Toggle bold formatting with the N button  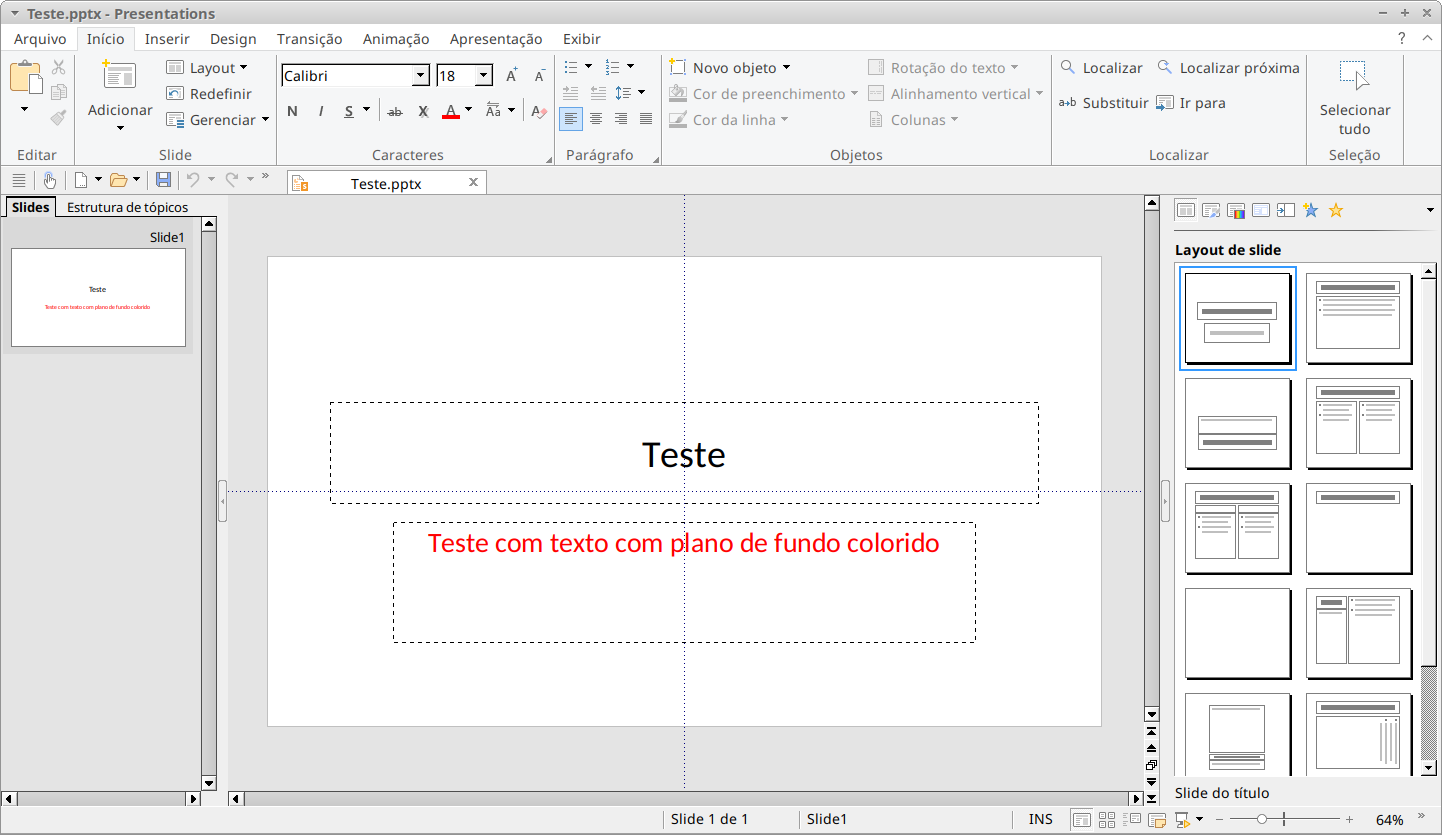292,111
